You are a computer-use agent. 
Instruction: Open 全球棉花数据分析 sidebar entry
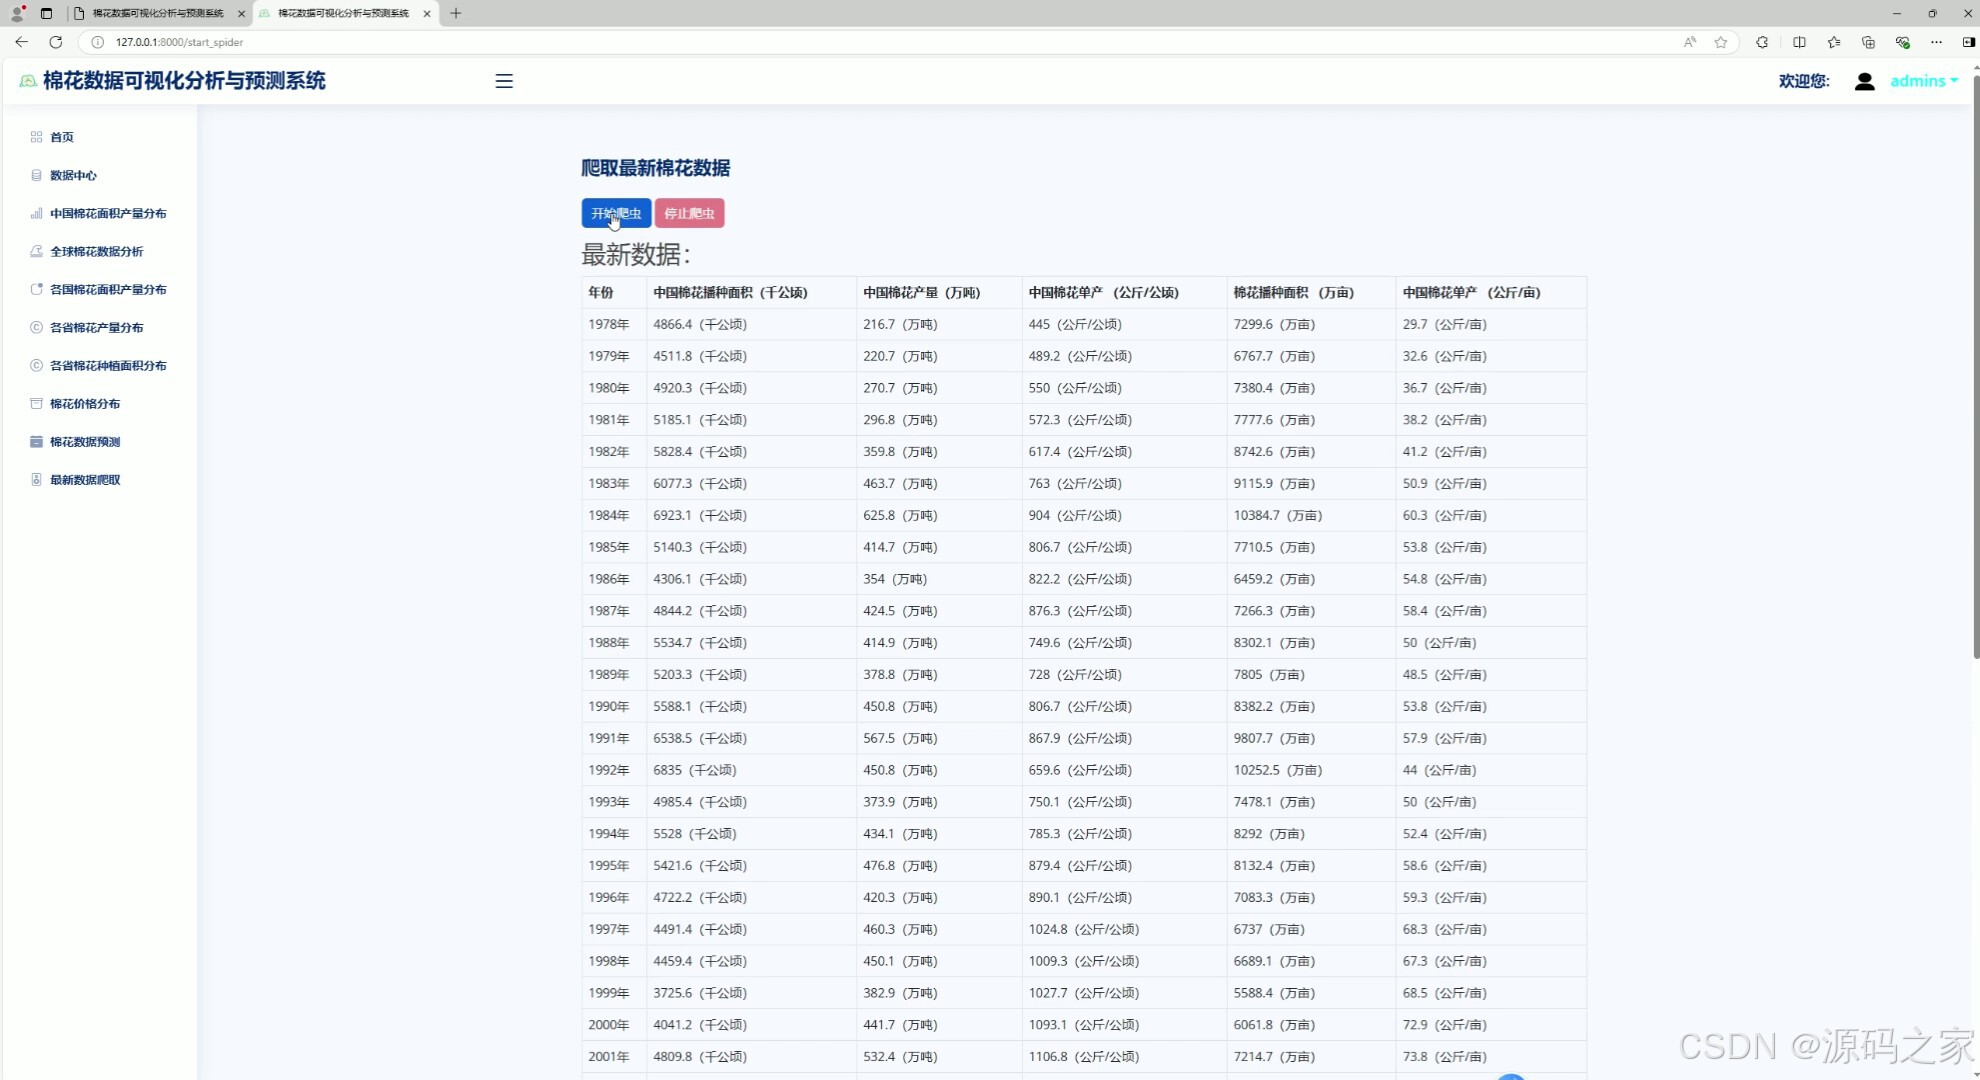[96, 251]
